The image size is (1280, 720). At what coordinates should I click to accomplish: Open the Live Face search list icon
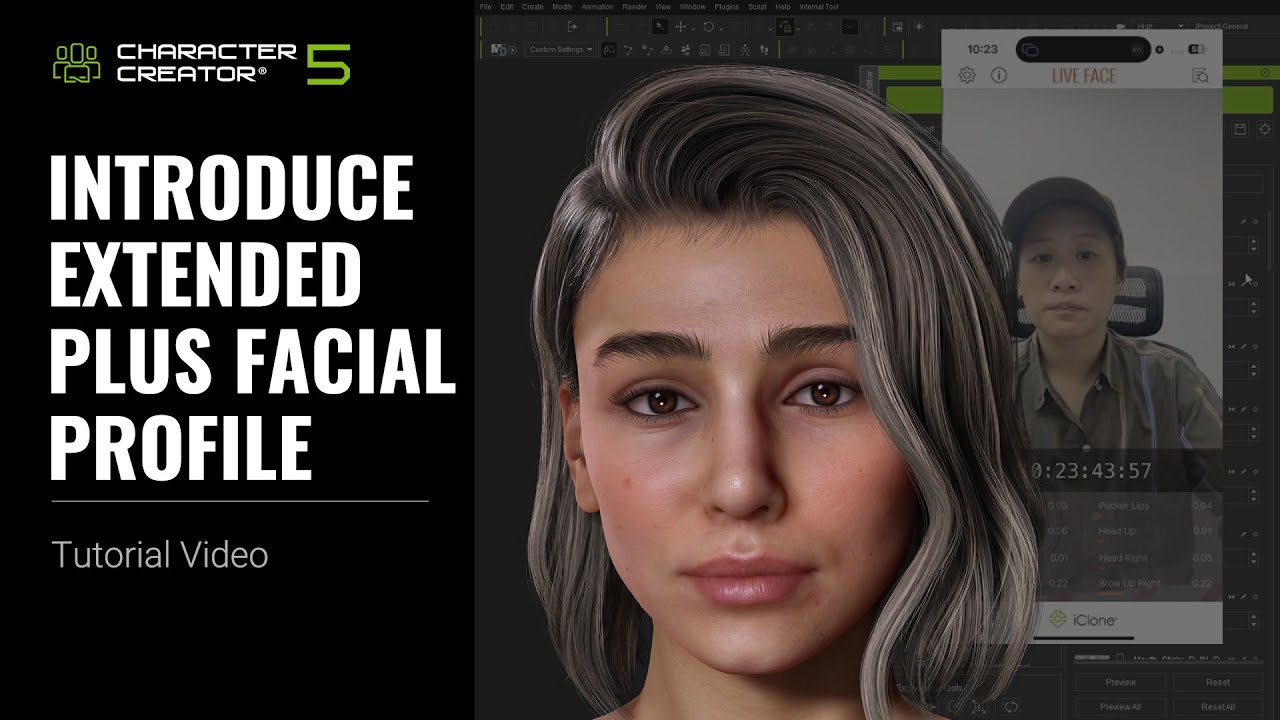[1200, 75]
